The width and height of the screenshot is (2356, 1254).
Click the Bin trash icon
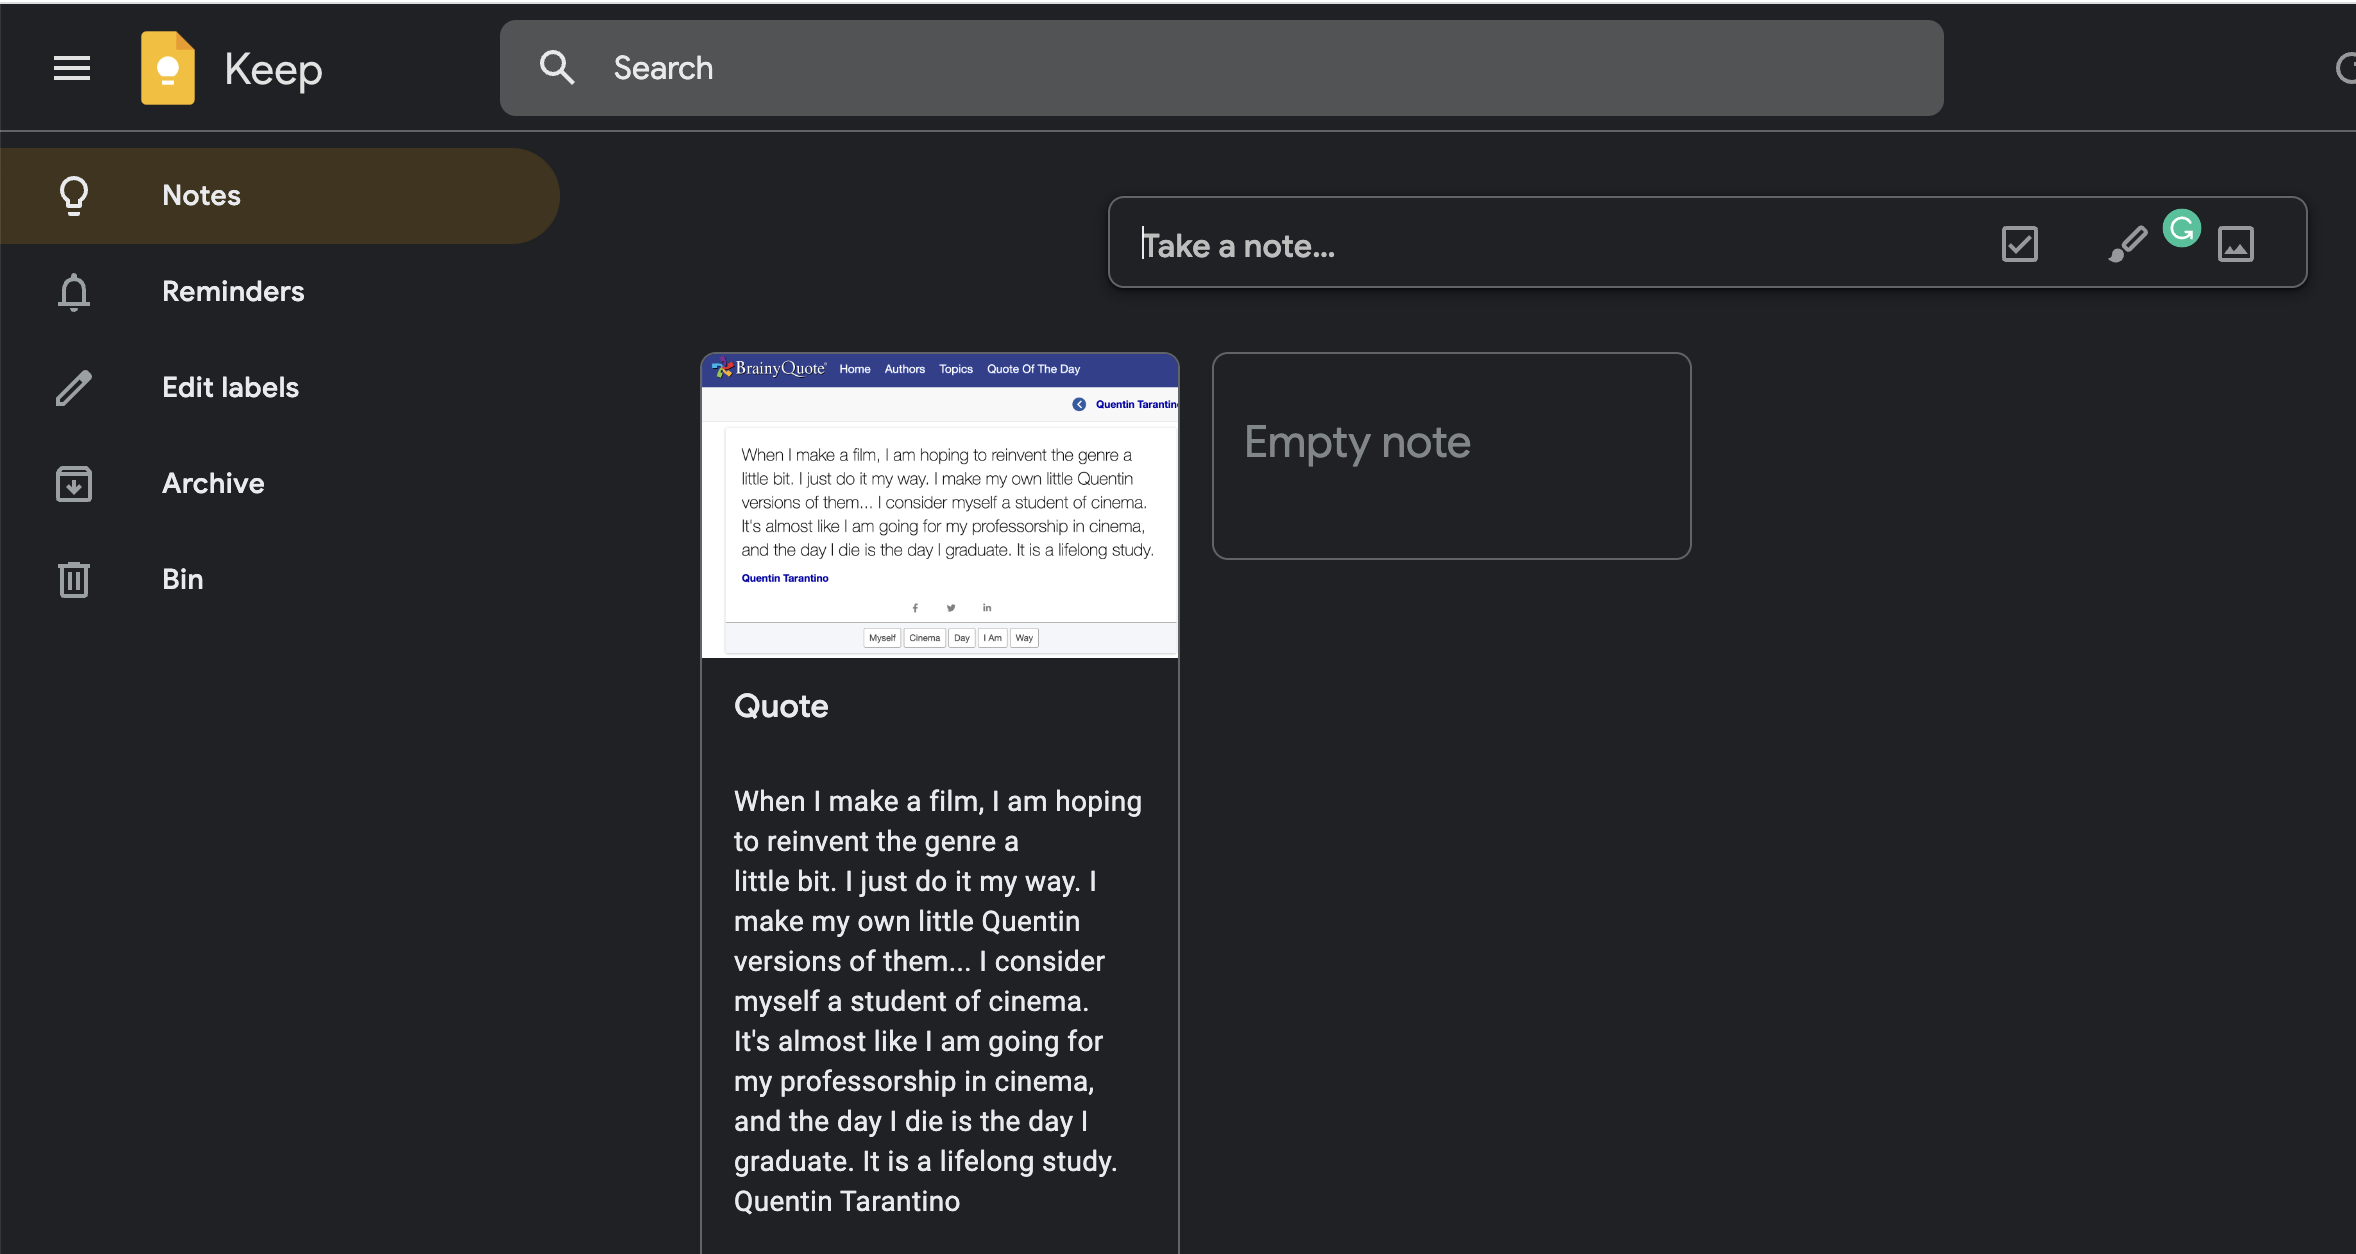click(x=74, y=579)
